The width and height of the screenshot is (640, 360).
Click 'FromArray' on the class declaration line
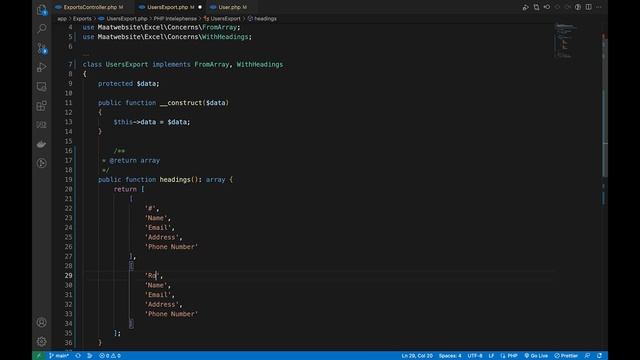tap(211, 64)
